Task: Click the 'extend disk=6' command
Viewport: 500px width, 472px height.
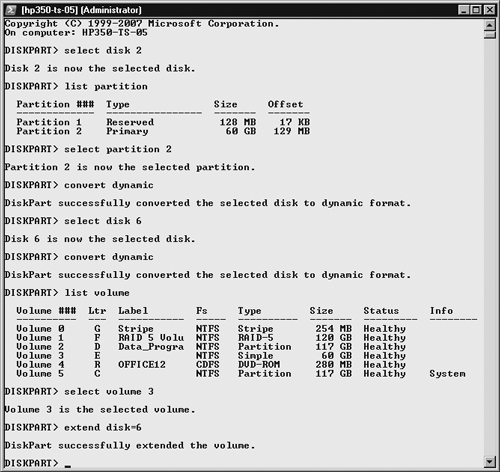Action: (x=103, y=428)
